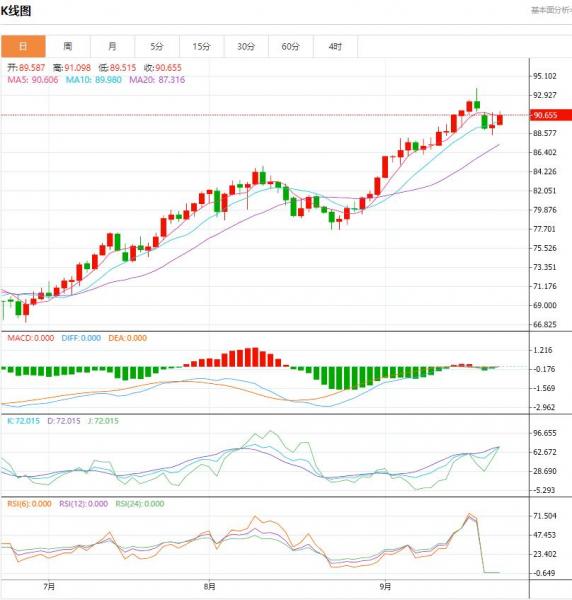572x600 pixels.
Task: Switch to the 4时 timeframe tab
Action: tap(336, 47)
